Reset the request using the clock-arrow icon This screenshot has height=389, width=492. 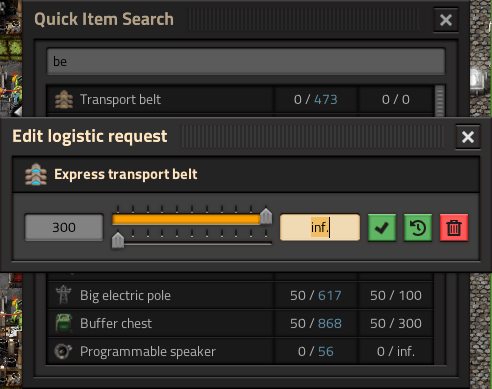(418, 228)
